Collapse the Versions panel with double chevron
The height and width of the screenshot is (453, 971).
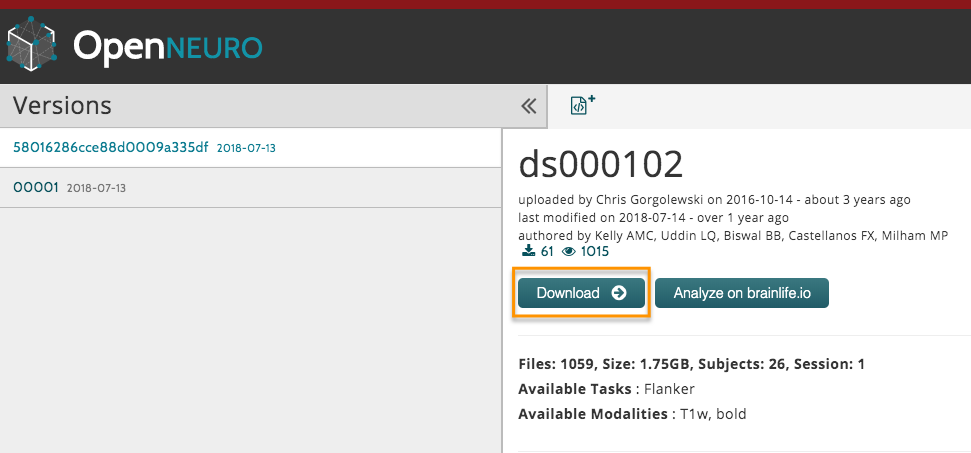[x=528, y=106]
